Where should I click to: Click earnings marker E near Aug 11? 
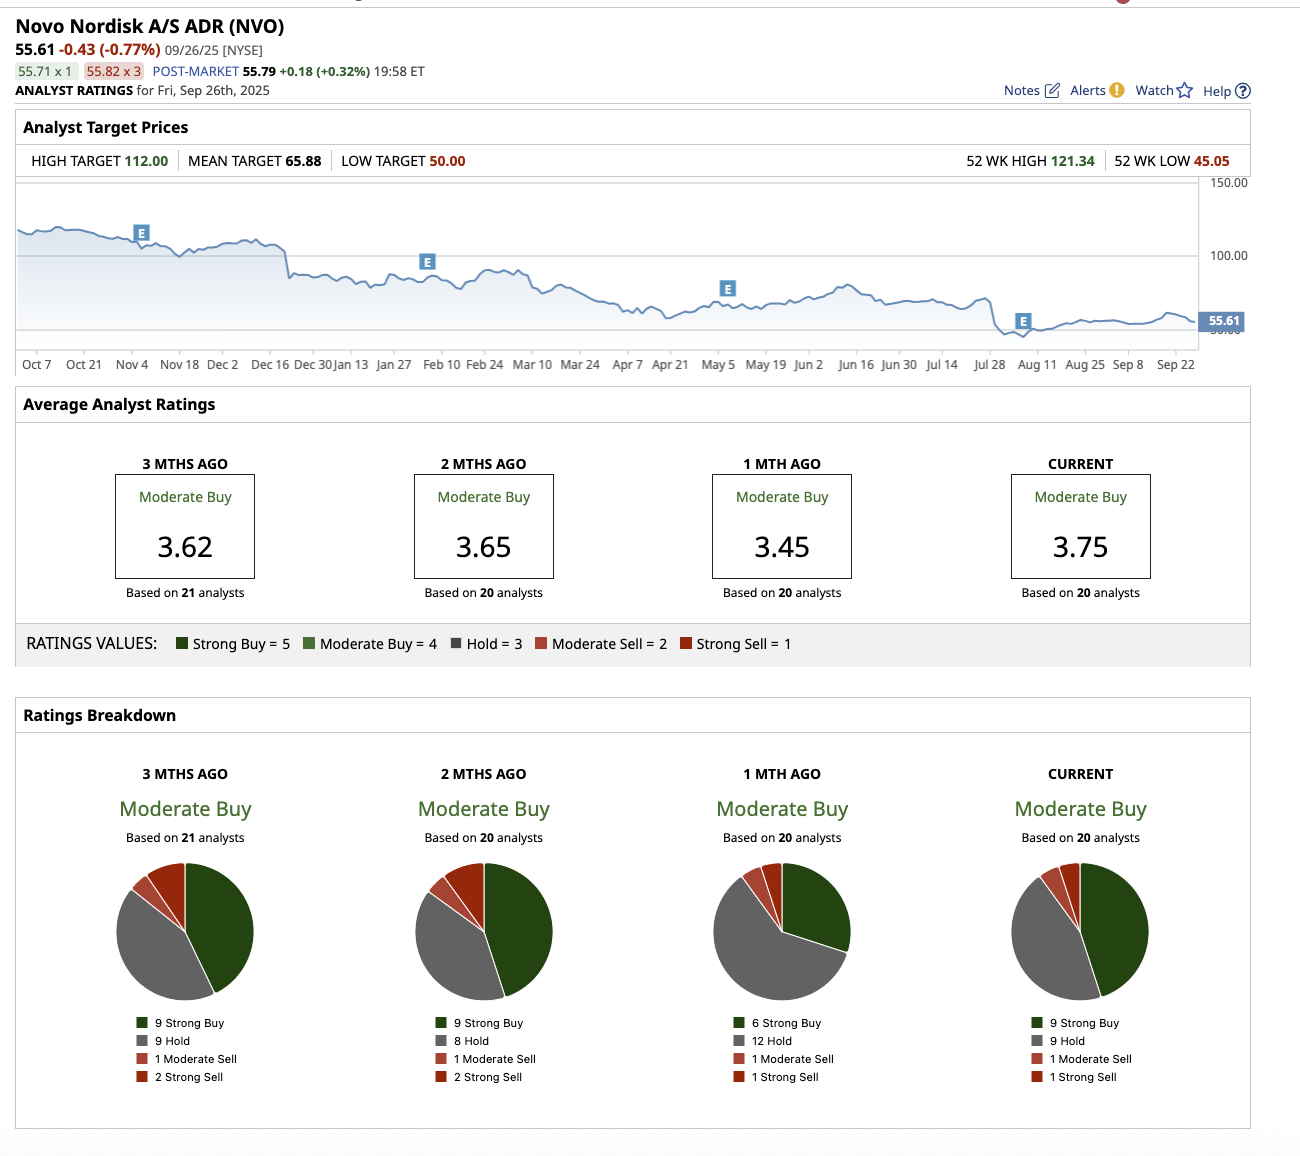(1023, 321)
